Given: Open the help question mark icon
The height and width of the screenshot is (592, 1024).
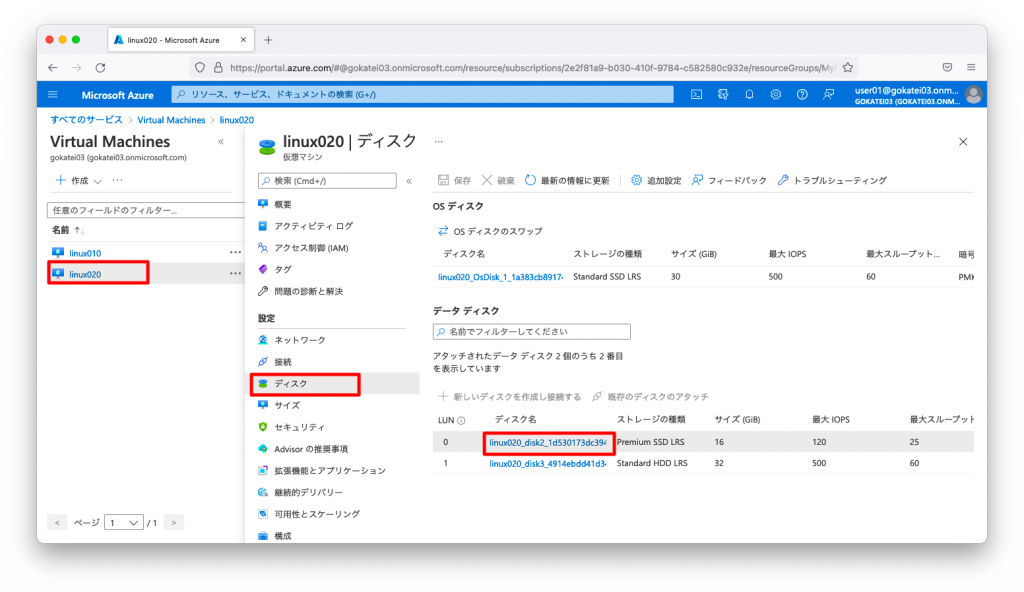Looking at the screenshot, I should [x=802, y=95].
